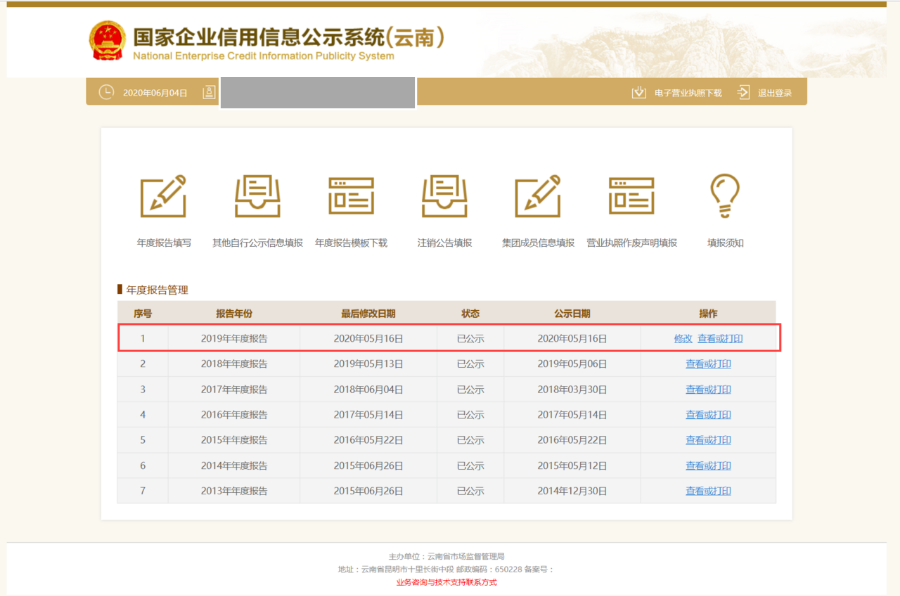The height and width of the screenshot is (596, 900).
Task: Click 查看或打印 for 2014年年度报告
Action: click(708, 466)
